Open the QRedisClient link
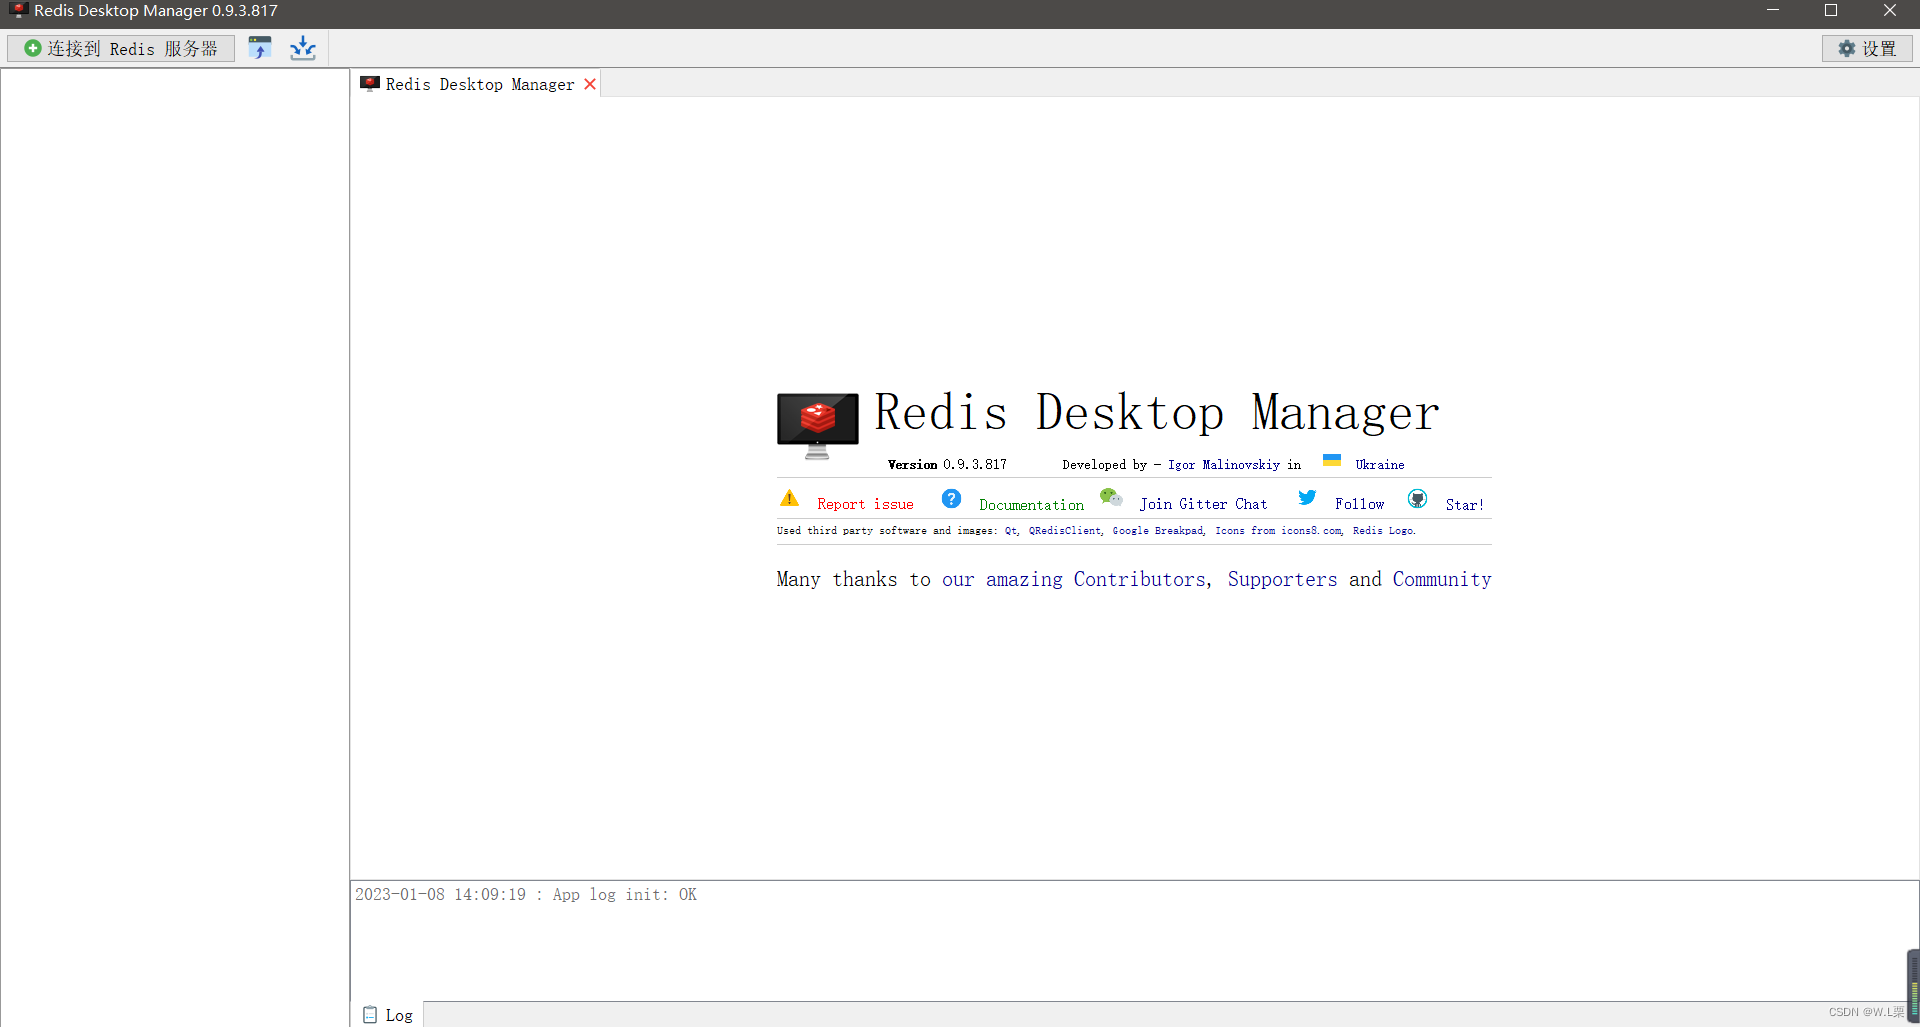The image size is (1920, 1027). [1065, 531]
